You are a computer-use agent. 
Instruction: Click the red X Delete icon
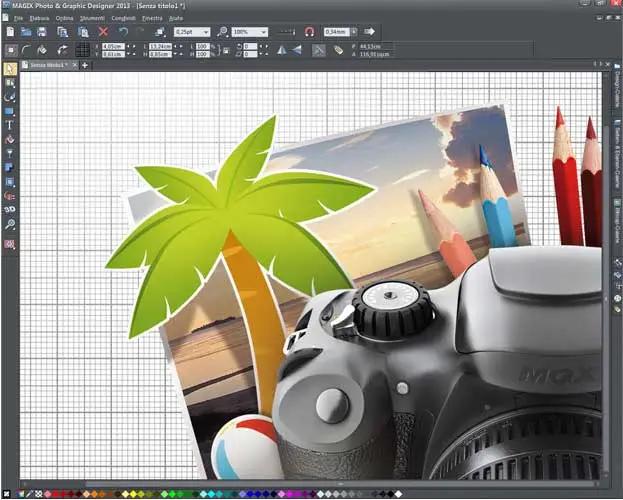[x=103, y=32]
